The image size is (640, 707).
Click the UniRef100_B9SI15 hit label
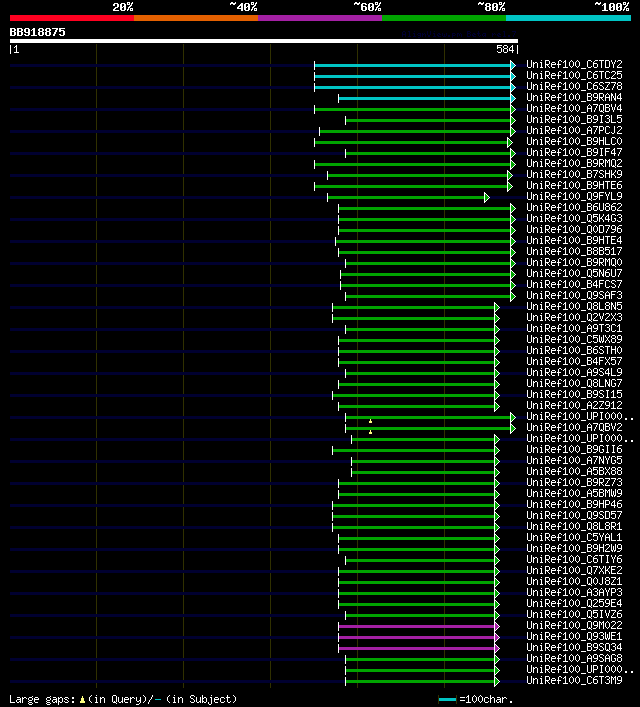tap(574, 394)
